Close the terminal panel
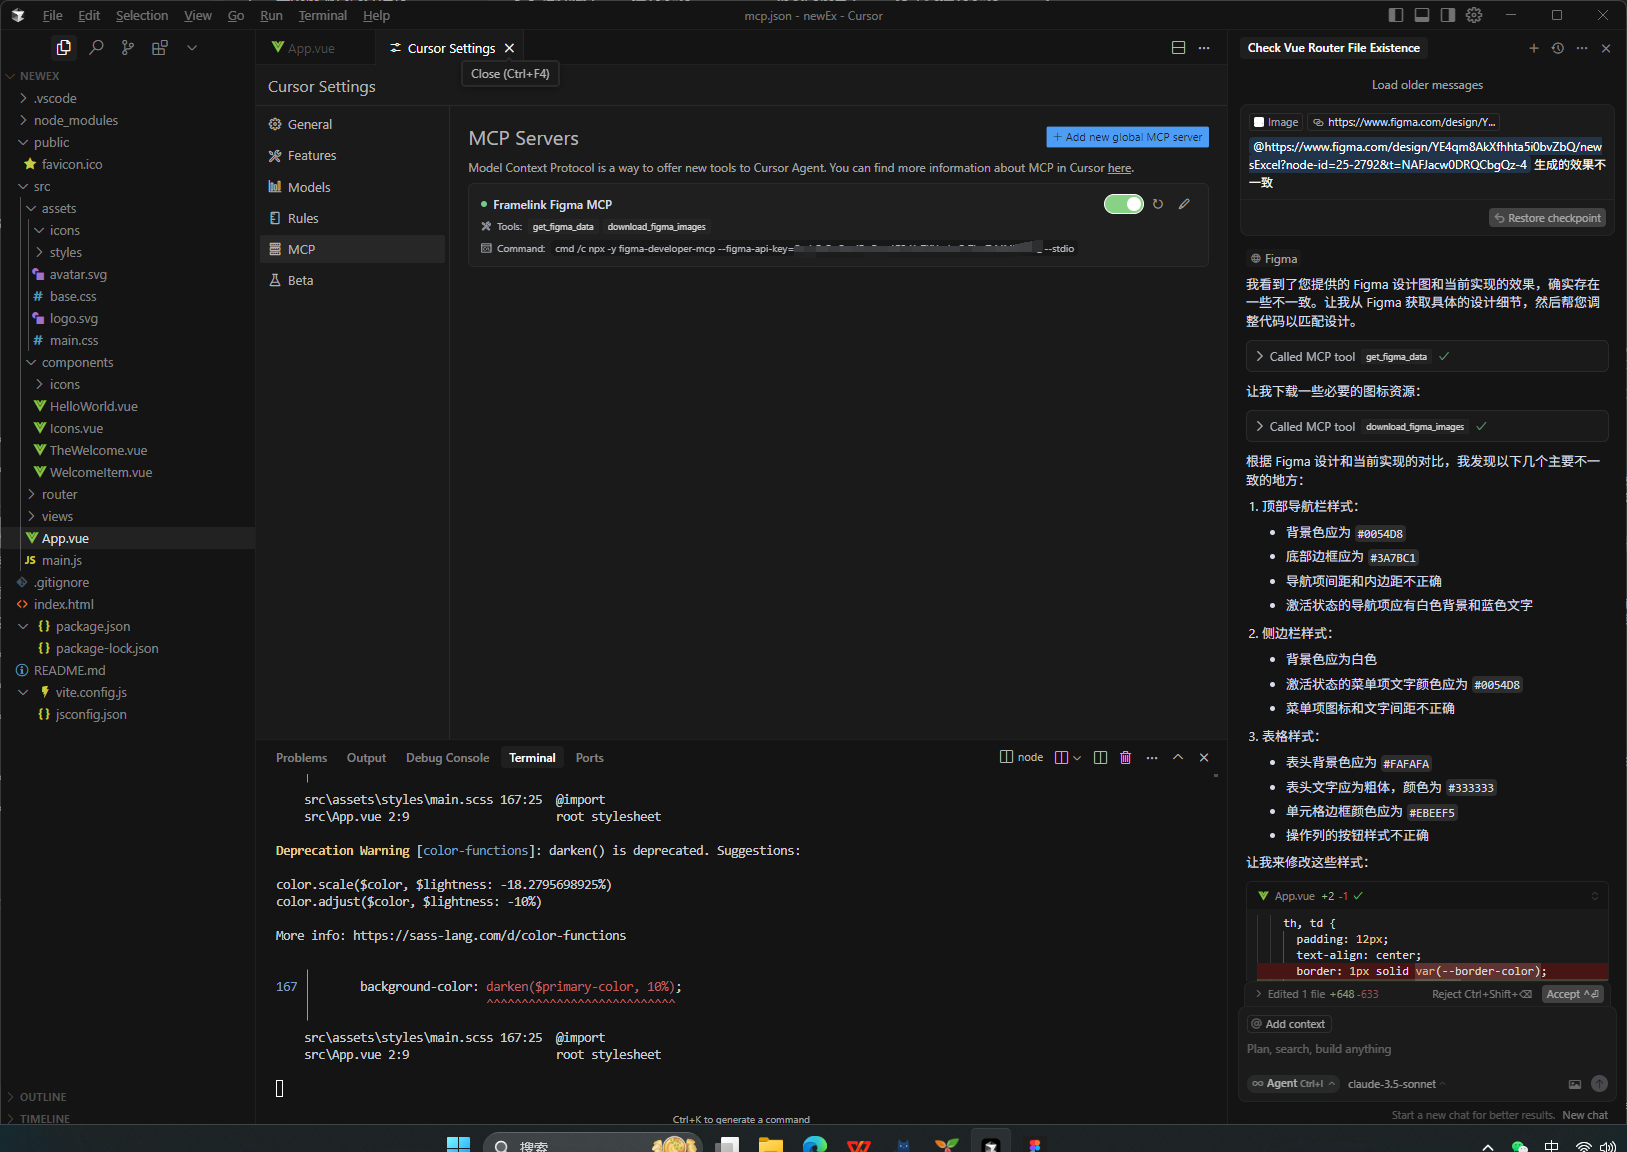 coord(1204,757)
